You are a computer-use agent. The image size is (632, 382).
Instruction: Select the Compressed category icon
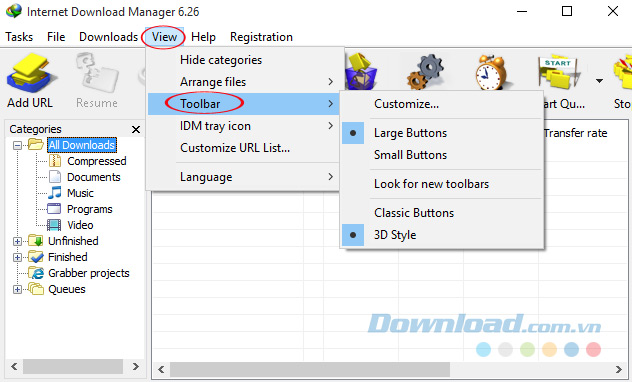click(x=55, y=161)
